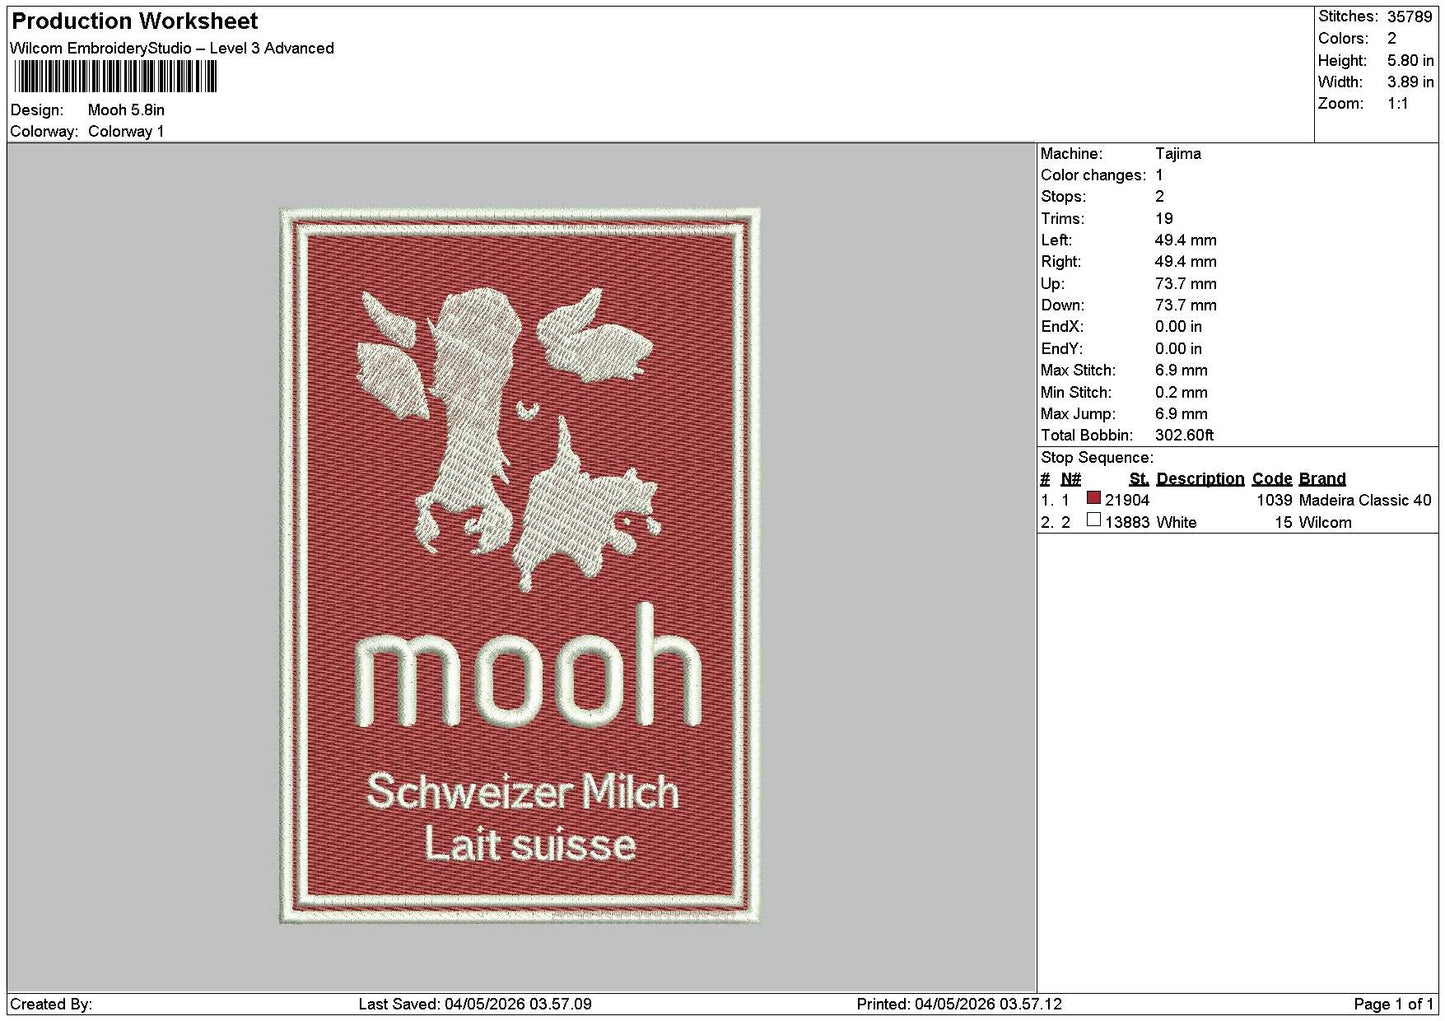Click the 'Wilcom' brand in row 2
Viewport: 1445px width, 1021px height.
pos(1325,522)
